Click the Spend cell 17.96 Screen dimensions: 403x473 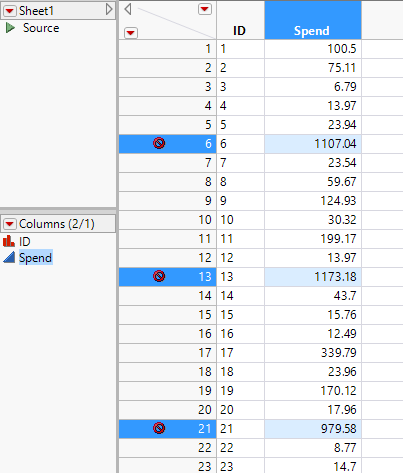[x=313, y=410]
